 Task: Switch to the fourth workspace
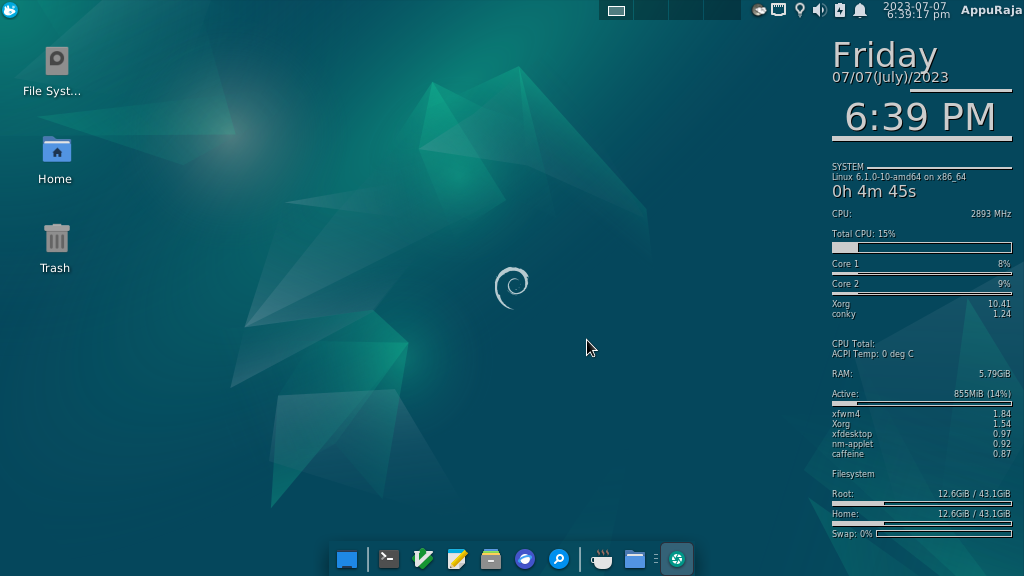[722, 10]
